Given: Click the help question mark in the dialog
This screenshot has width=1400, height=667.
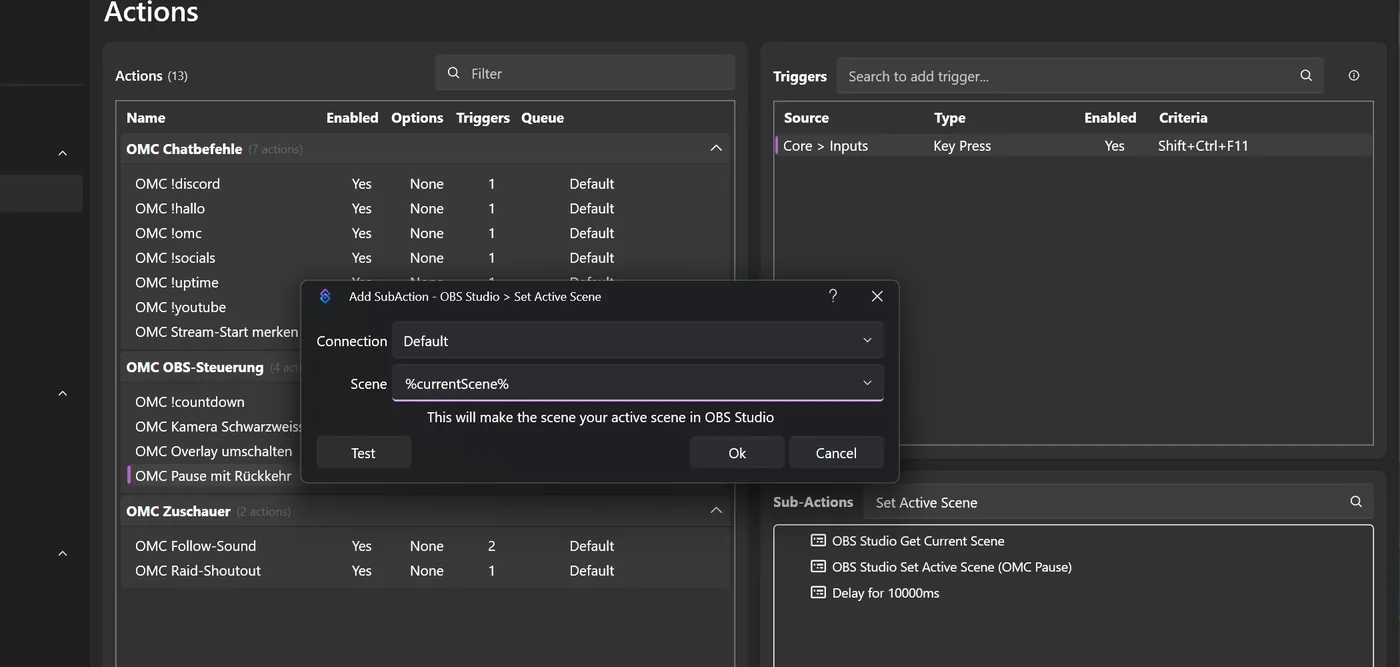Looking at the screenshot, I should point(833,296).
